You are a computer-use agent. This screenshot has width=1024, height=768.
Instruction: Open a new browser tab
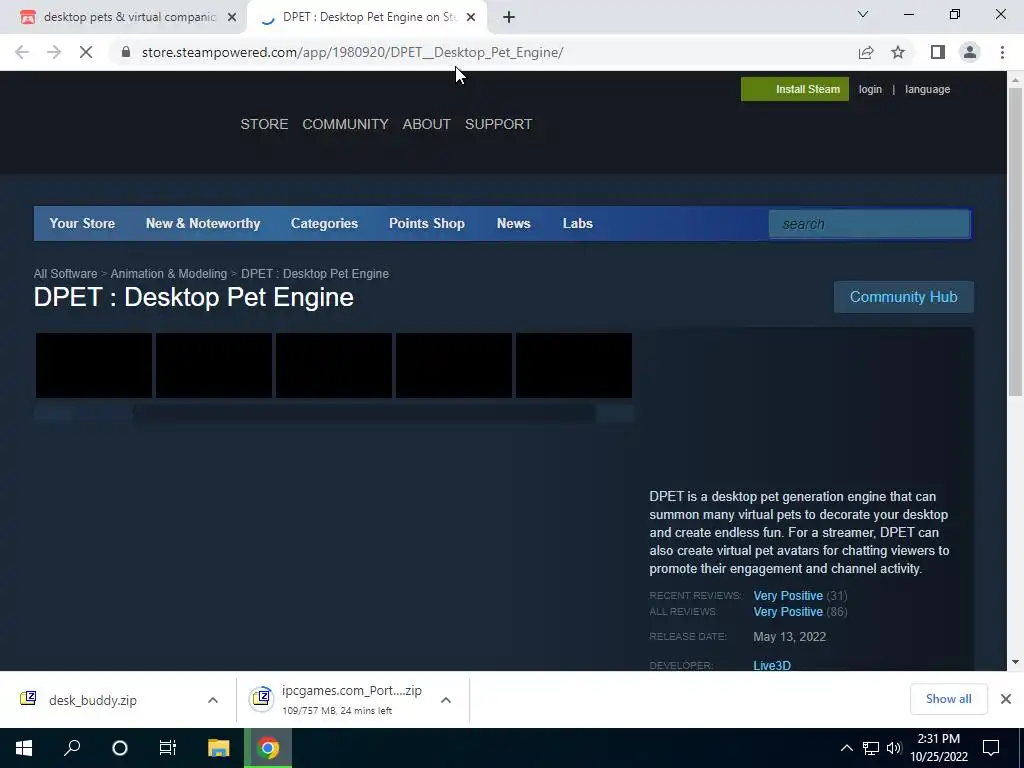pos(509,18)
